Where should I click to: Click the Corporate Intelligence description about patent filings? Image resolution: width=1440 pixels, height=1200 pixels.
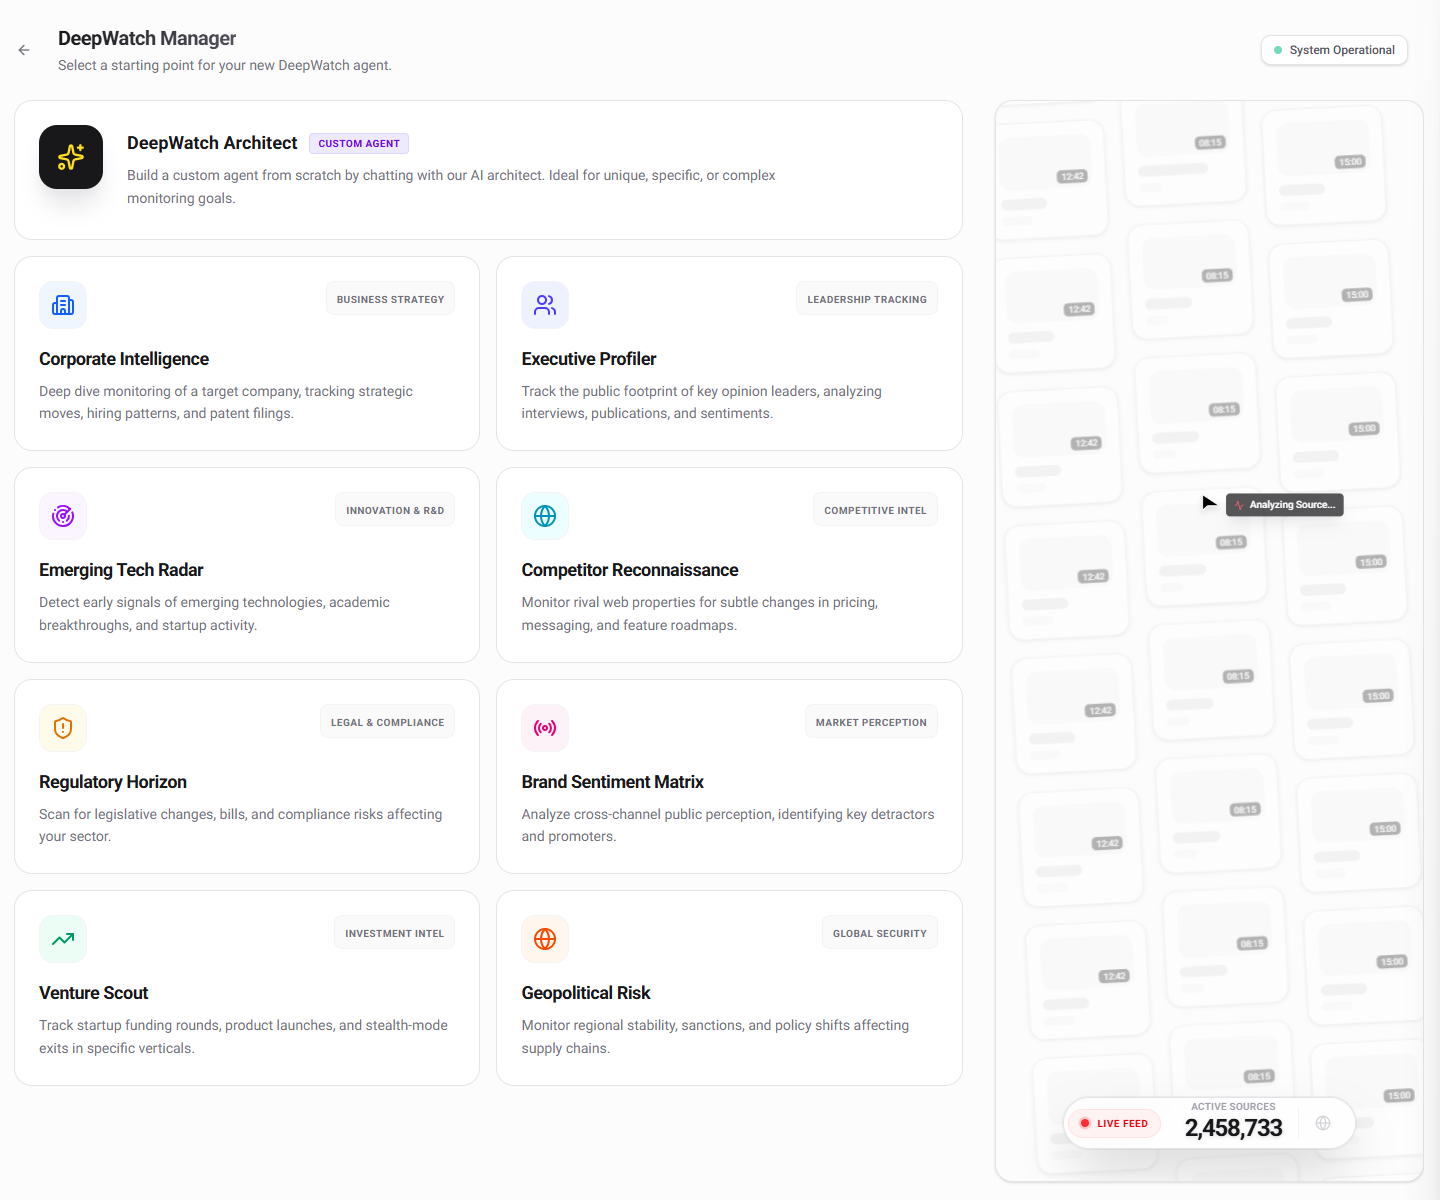point(226,402)
